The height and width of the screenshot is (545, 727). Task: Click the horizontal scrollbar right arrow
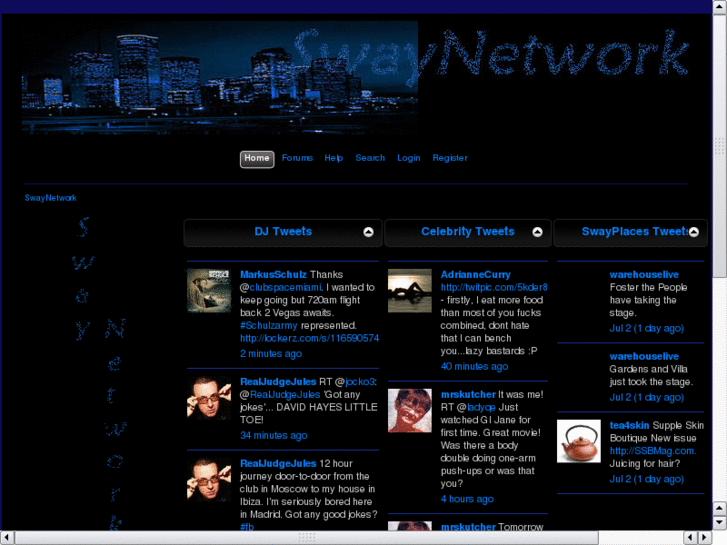[705, 538]
